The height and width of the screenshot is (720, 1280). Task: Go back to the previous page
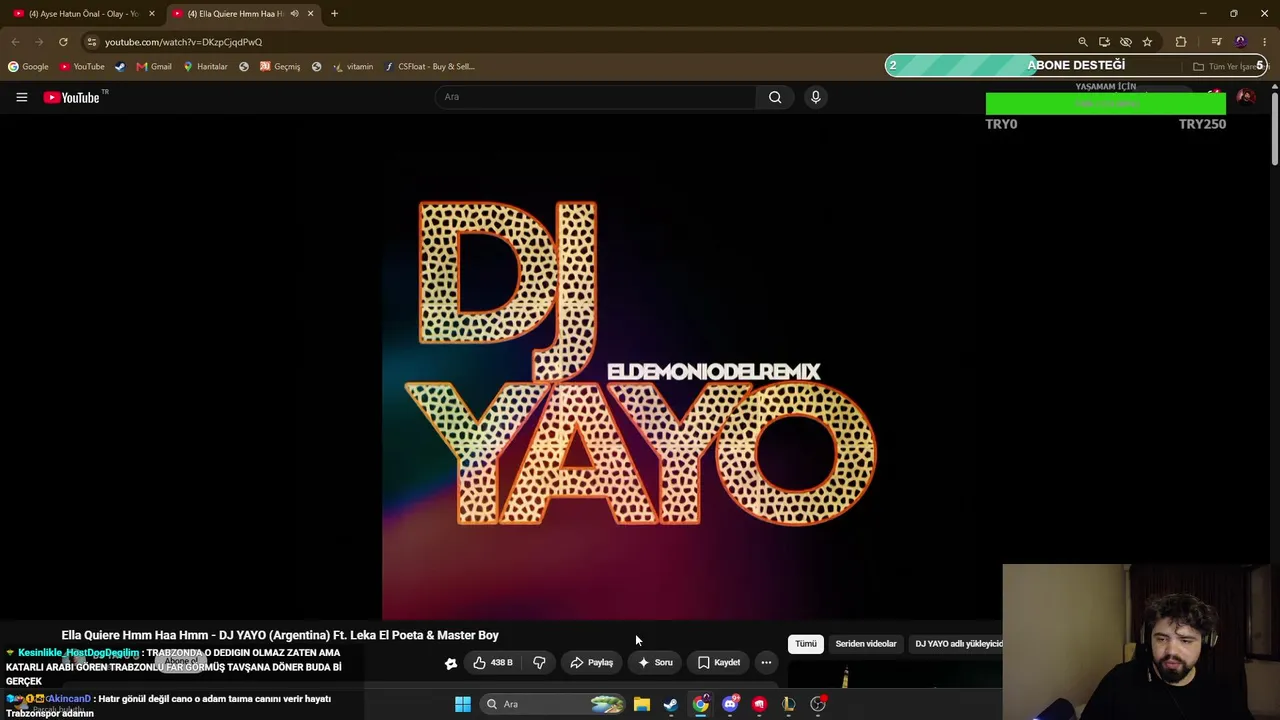[x=15, y=42]
